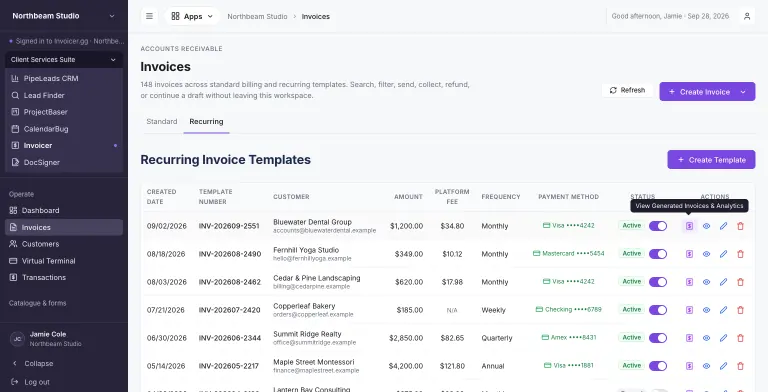
Task: Delete the Summit Ridge Realty template
Action: pos(741,338)
